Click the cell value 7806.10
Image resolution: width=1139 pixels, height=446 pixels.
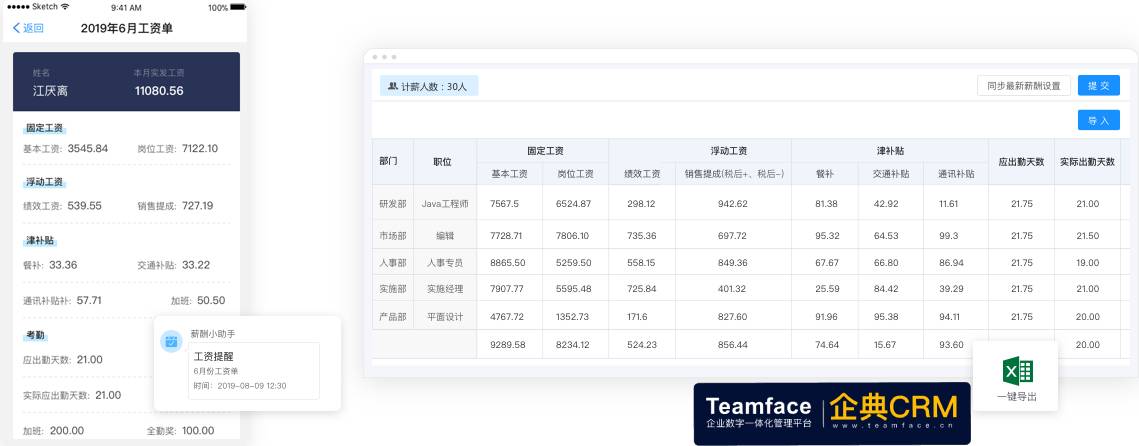pos(572,236)
